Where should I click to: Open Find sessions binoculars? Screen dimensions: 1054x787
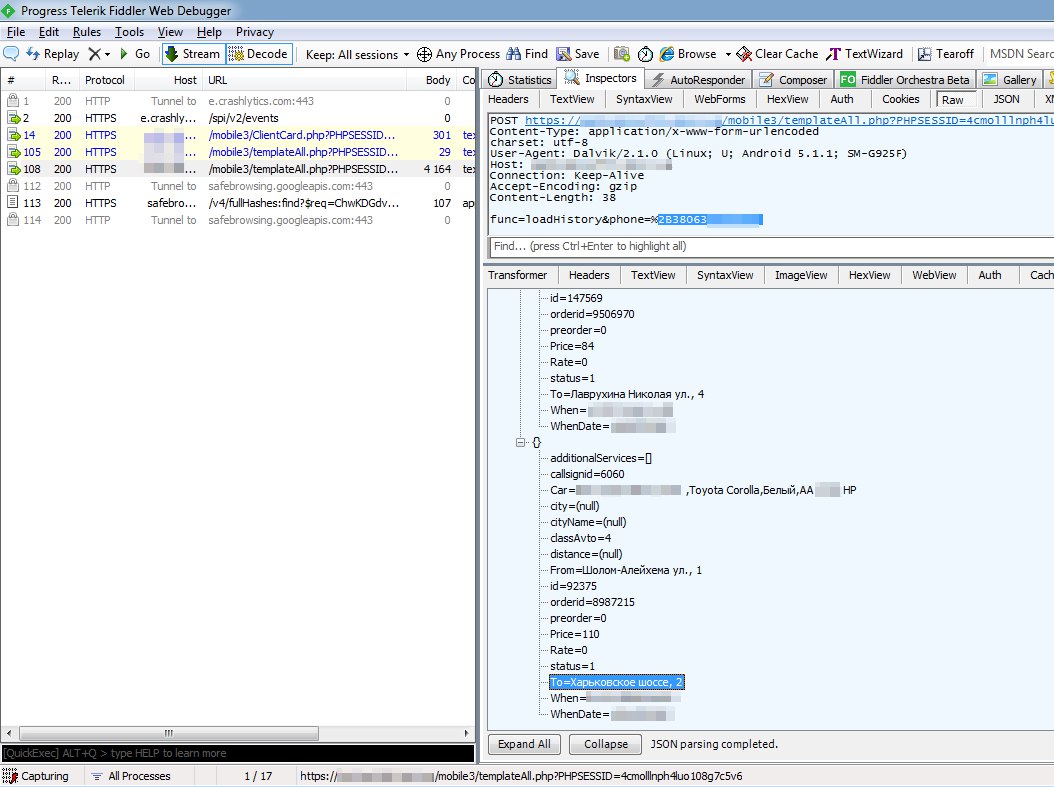click(527, 54)
